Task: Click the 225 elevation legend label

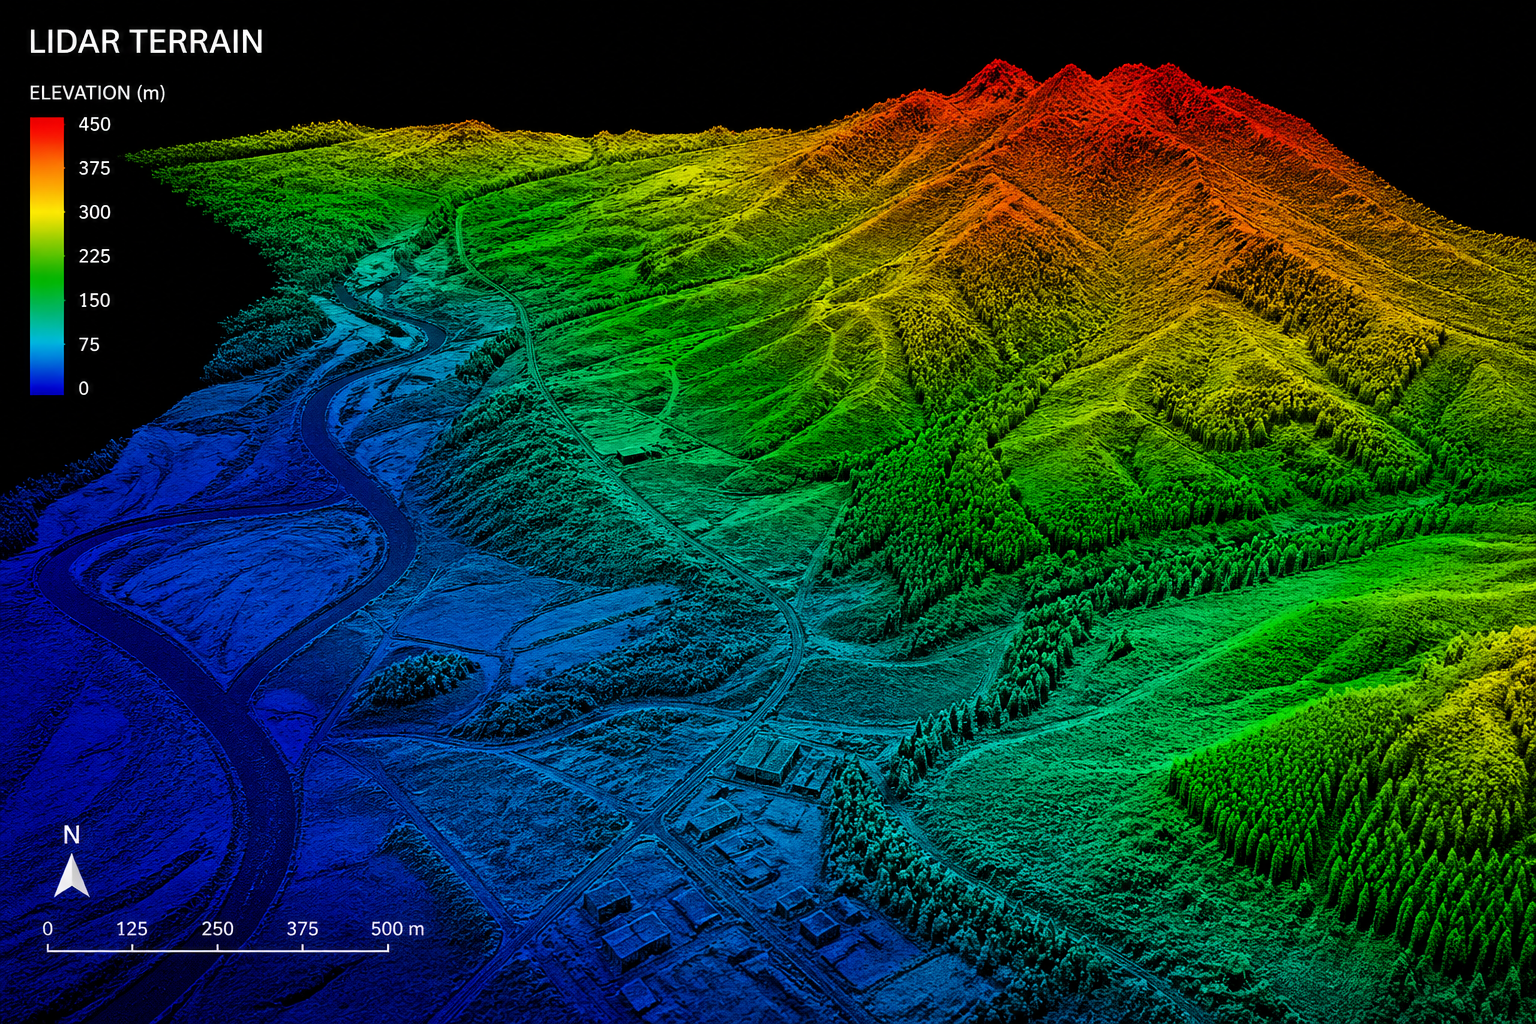Action: (95, 256)
